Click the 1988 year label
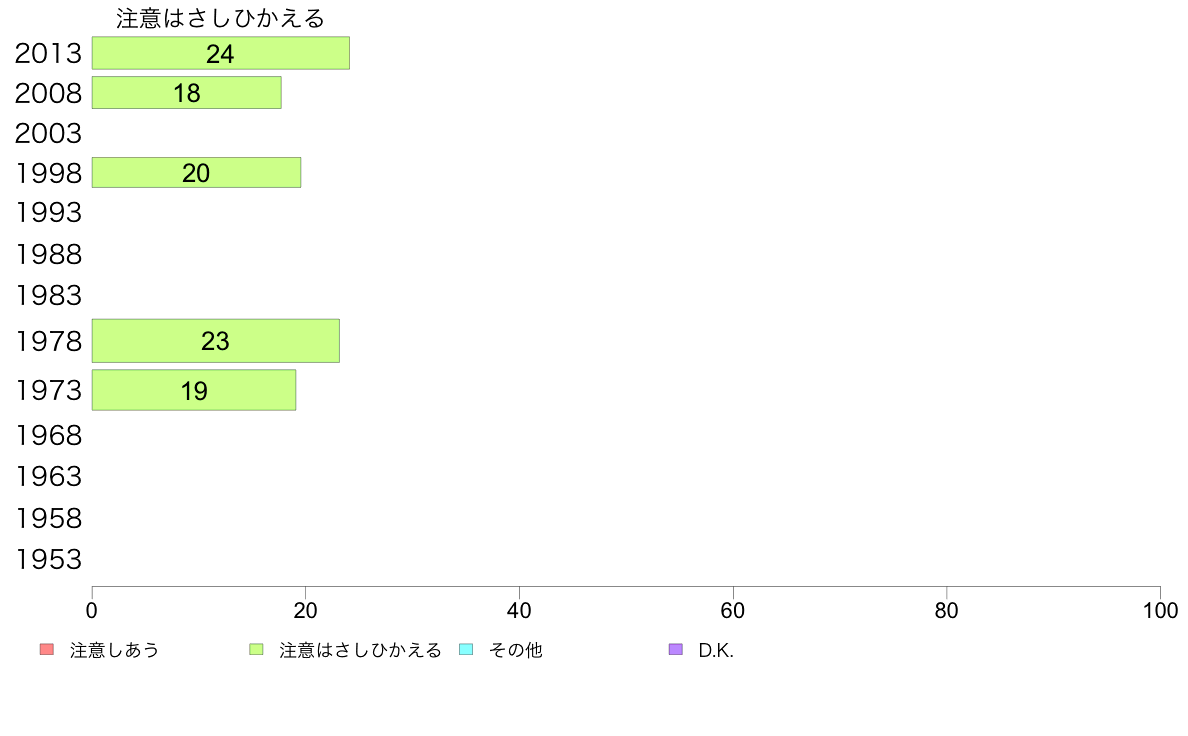This screenshot has width=1188, height=736. (x=48, y=255)
